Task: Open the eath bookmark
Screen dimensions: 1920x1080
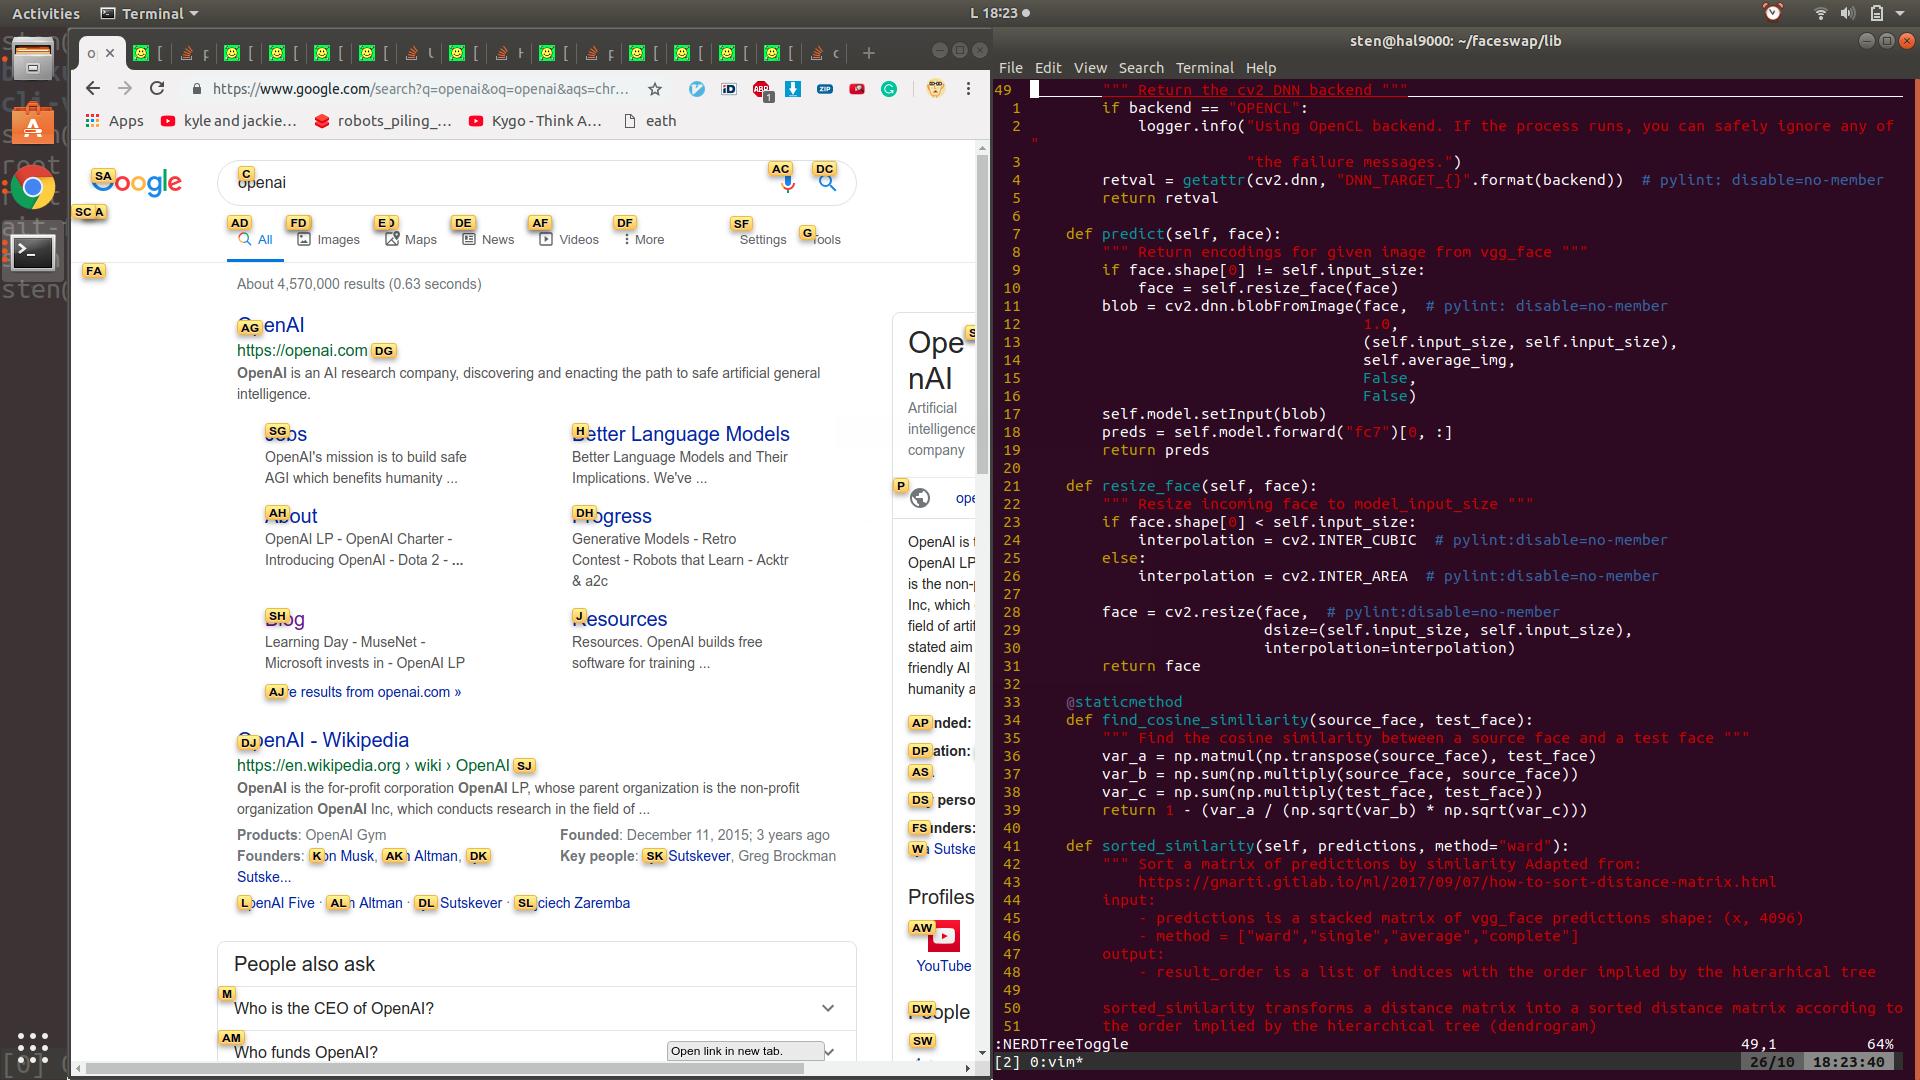Action: point(650,121)
